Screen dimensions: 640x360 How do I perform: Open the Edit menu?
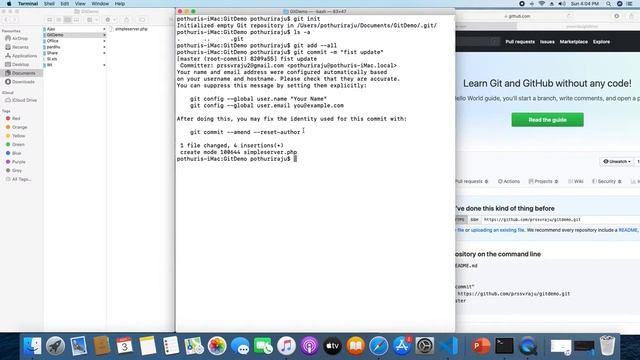(64, 4)
